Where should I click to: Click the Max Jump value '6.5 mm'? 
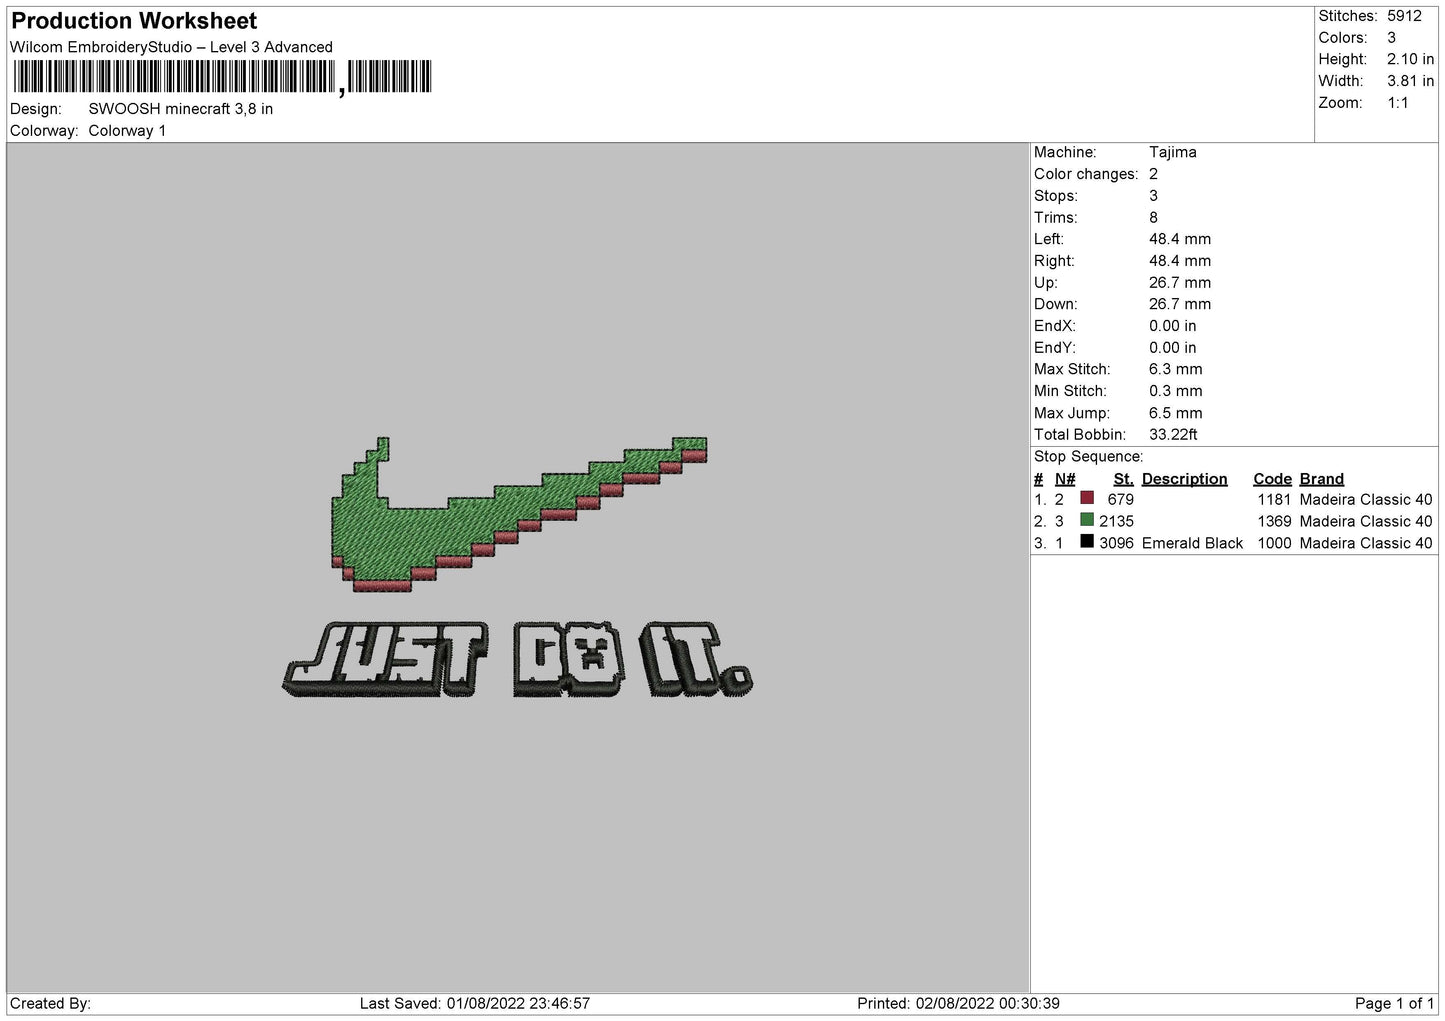click(x=1176, y=413)
